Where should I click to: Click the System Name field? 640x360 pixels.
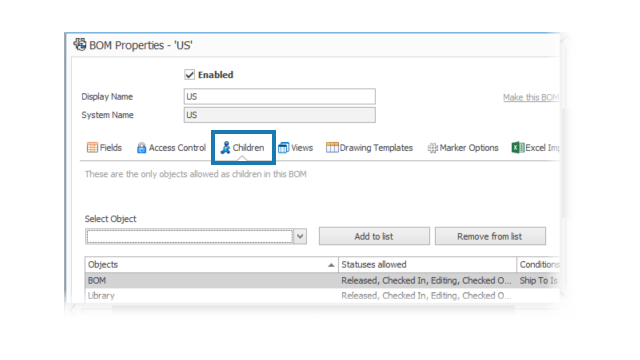click(x=280, y=115)
